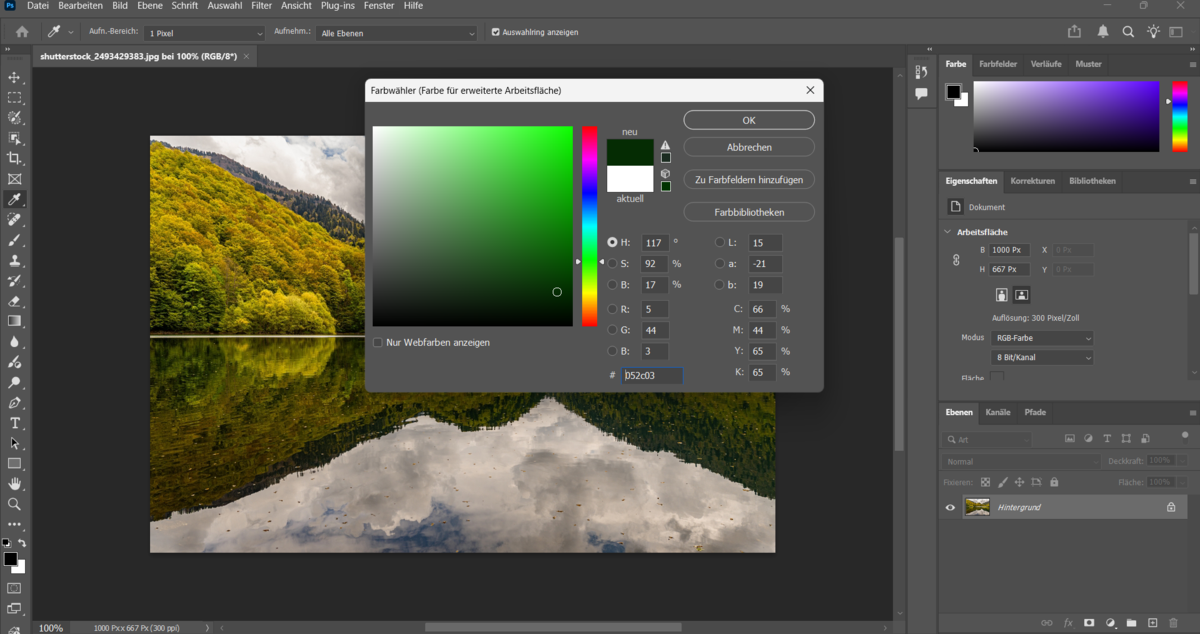Click the color field to pick a green shade
Screen dimensions: 1200x634
[520, 180]
